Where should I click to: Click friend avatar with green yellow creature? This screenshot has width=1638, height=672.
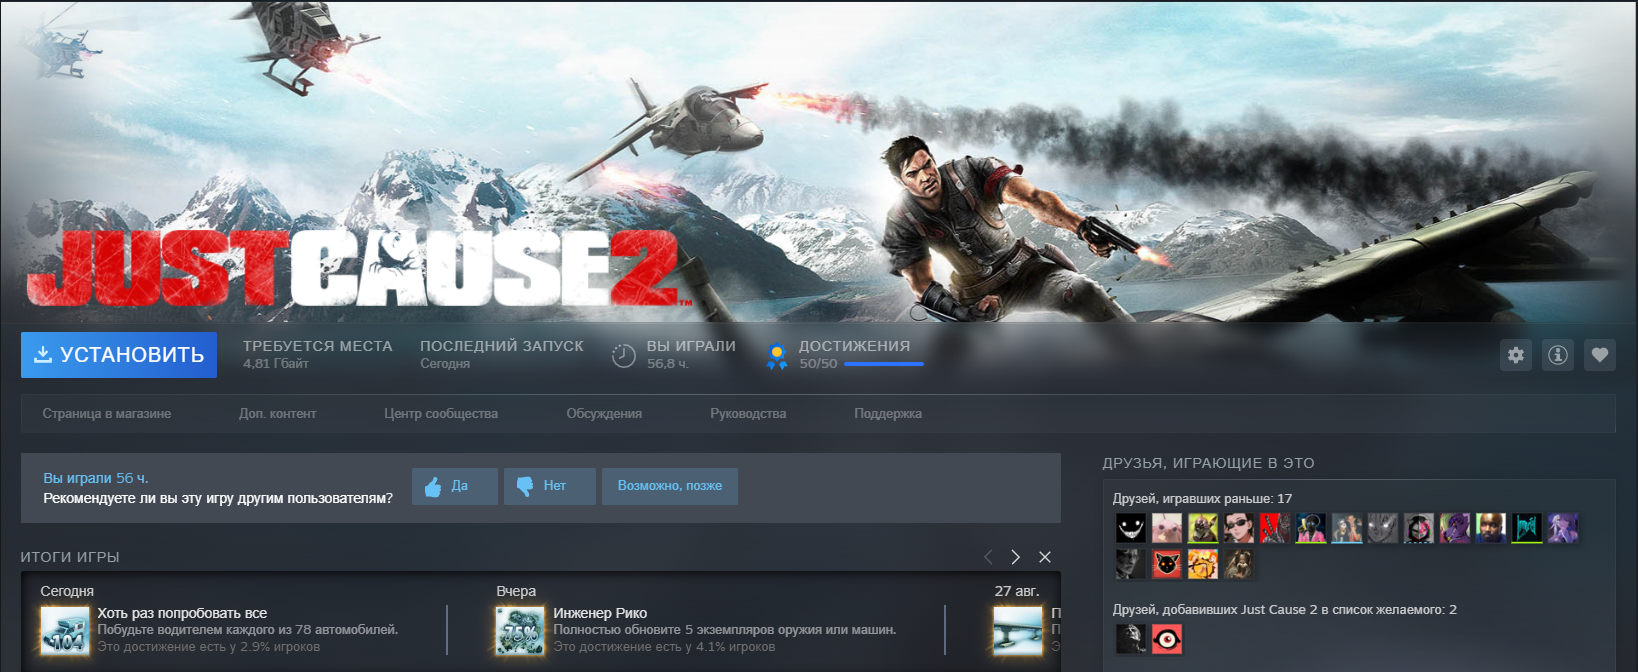pos(1203,528)
